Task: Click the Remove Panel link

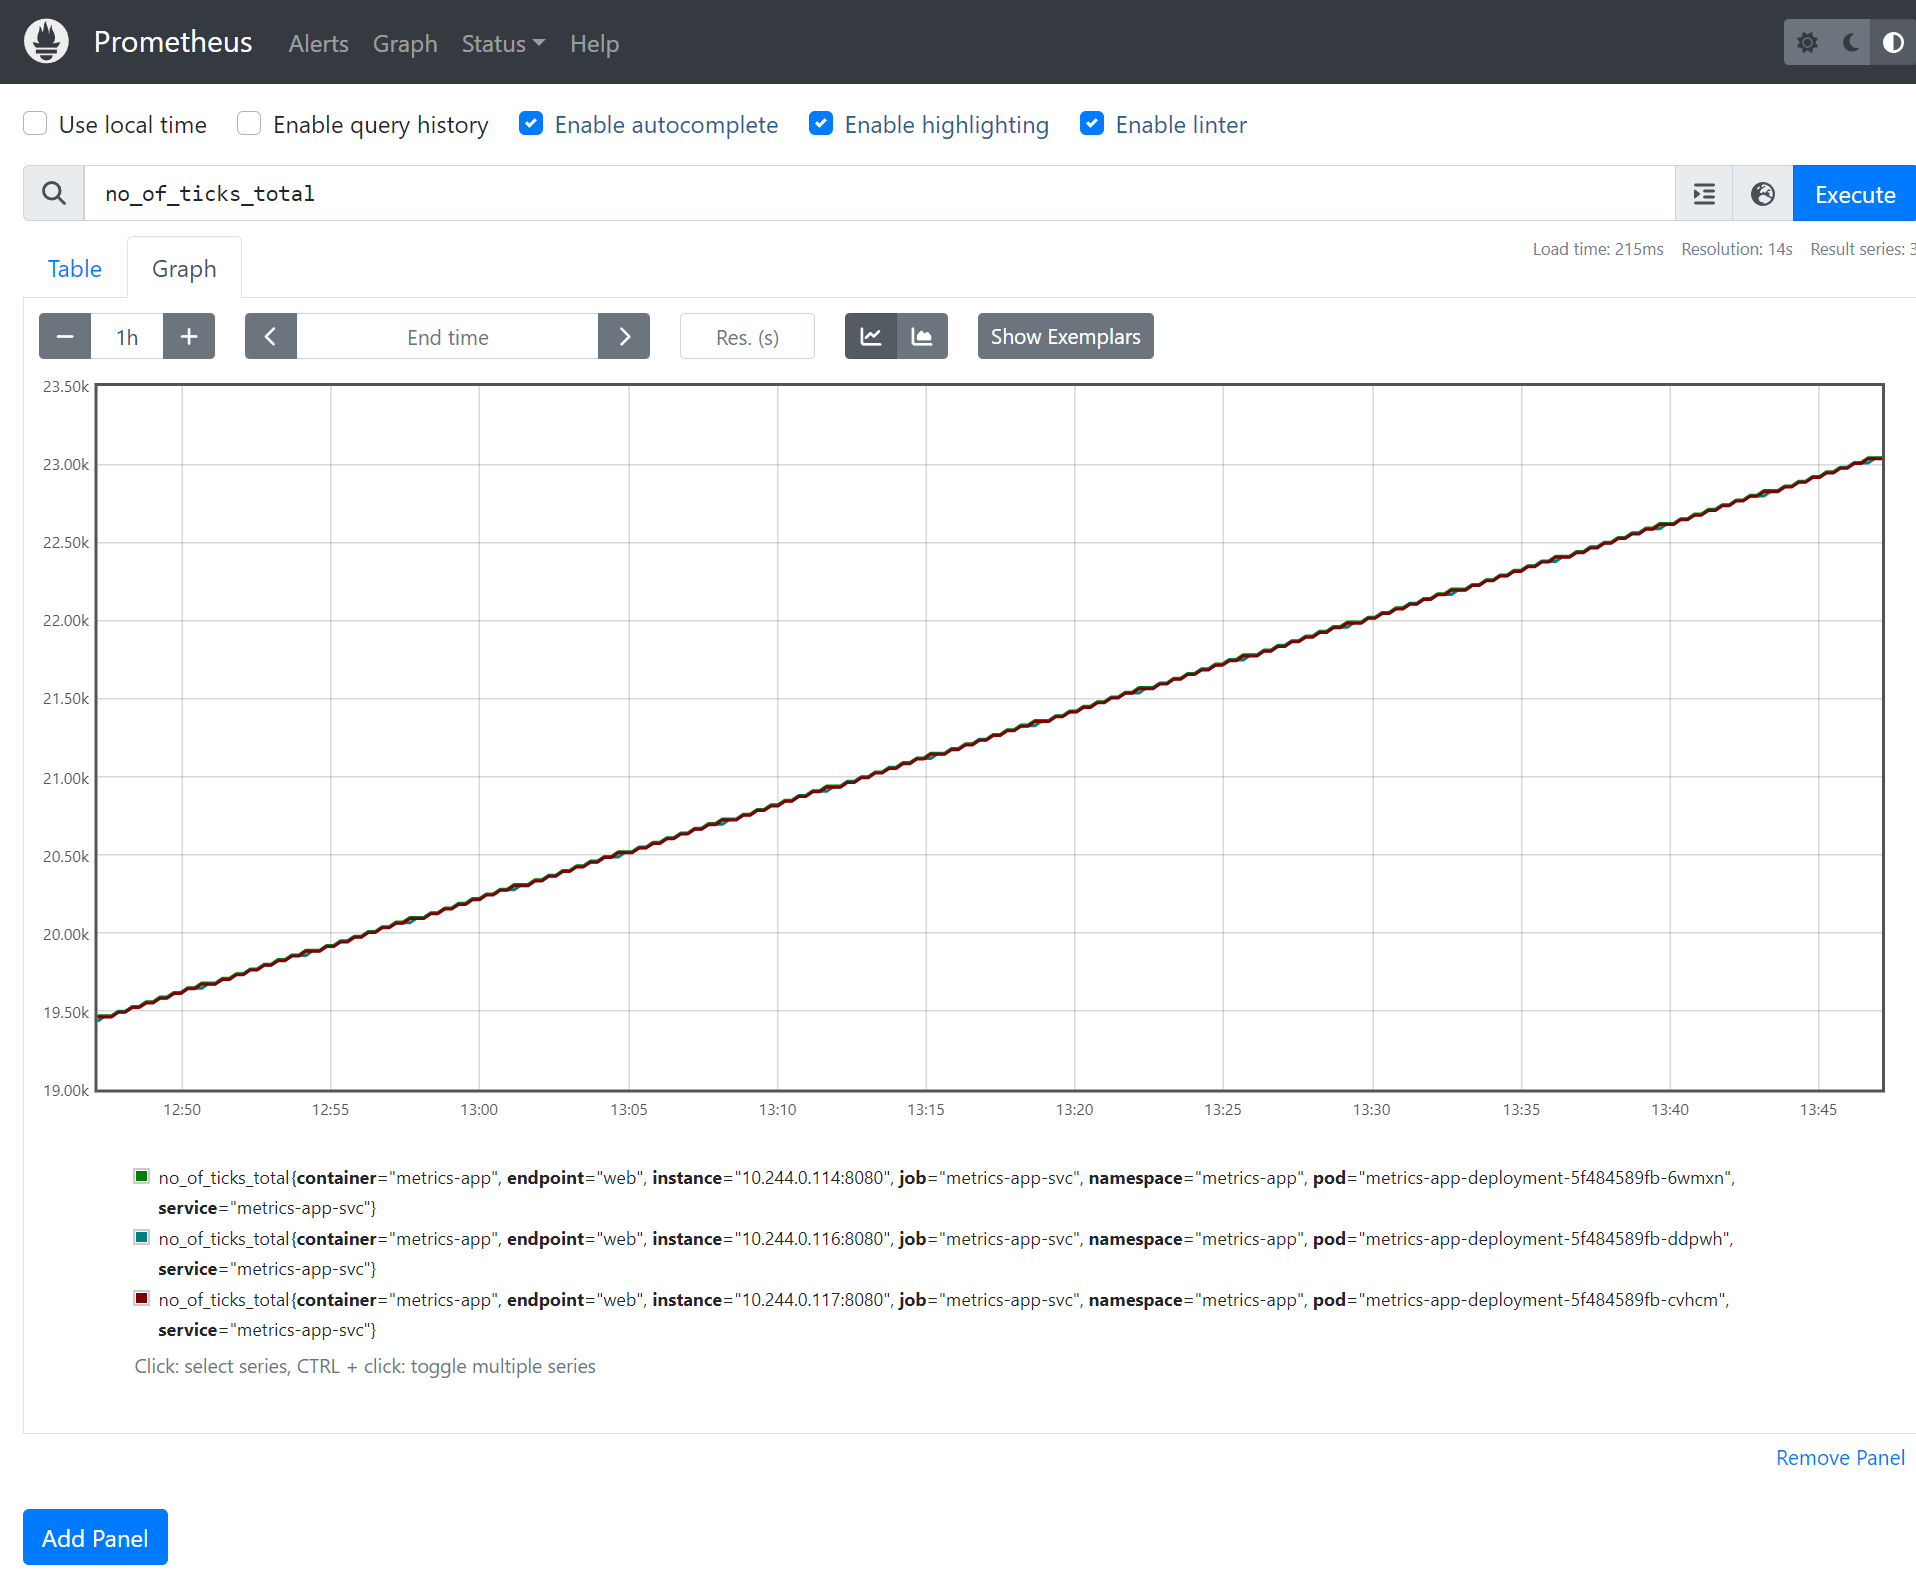Action: click(x=1839, y=1458)
